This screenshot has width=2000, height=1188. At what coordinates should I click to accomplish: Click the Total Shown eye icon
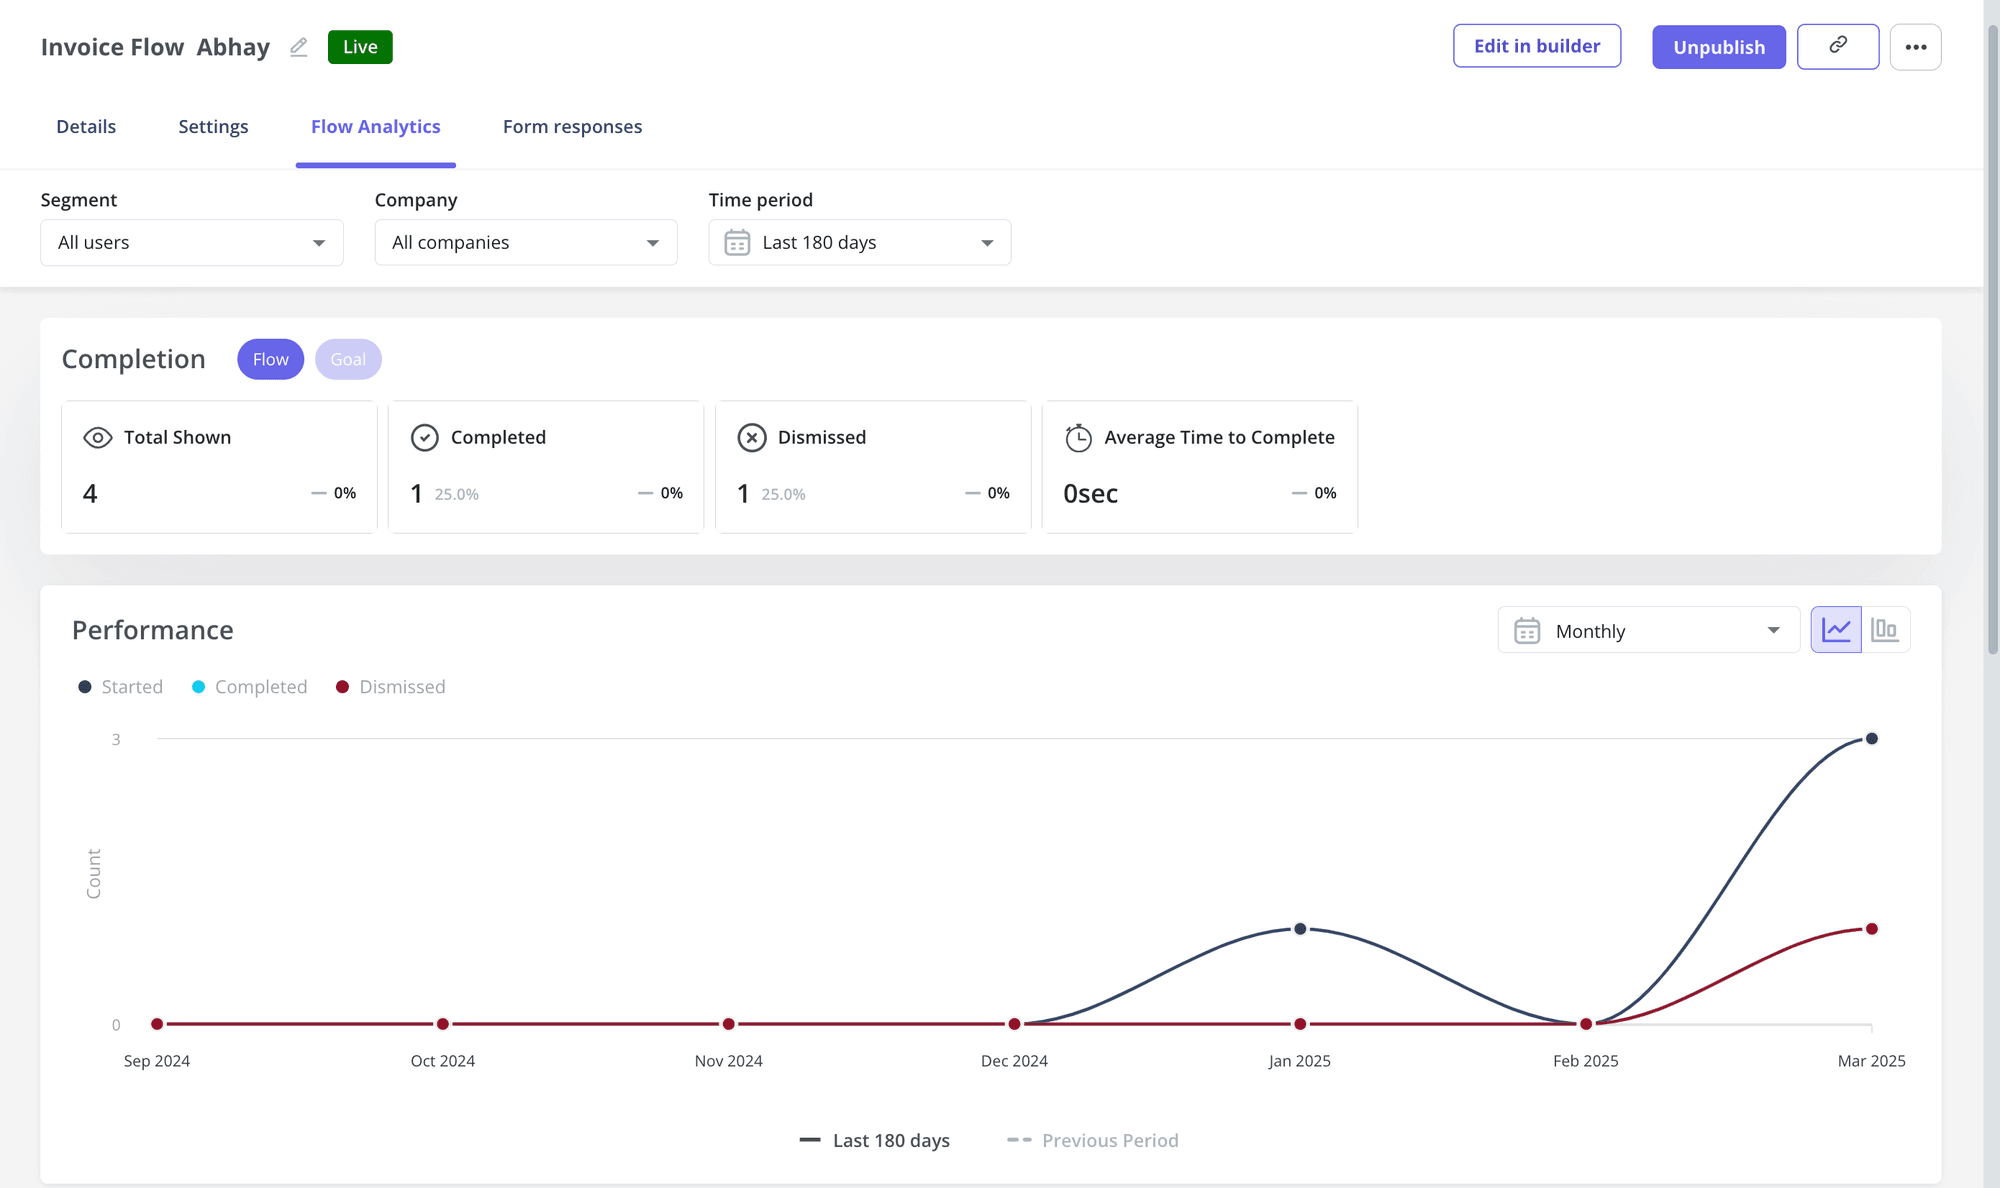coord(97,438)
